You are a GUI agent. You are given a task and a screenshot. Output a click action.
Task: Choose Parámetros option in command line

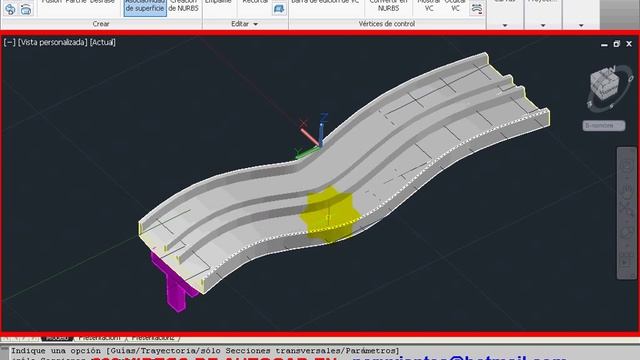pyautogui.click(x=370, y=351)
